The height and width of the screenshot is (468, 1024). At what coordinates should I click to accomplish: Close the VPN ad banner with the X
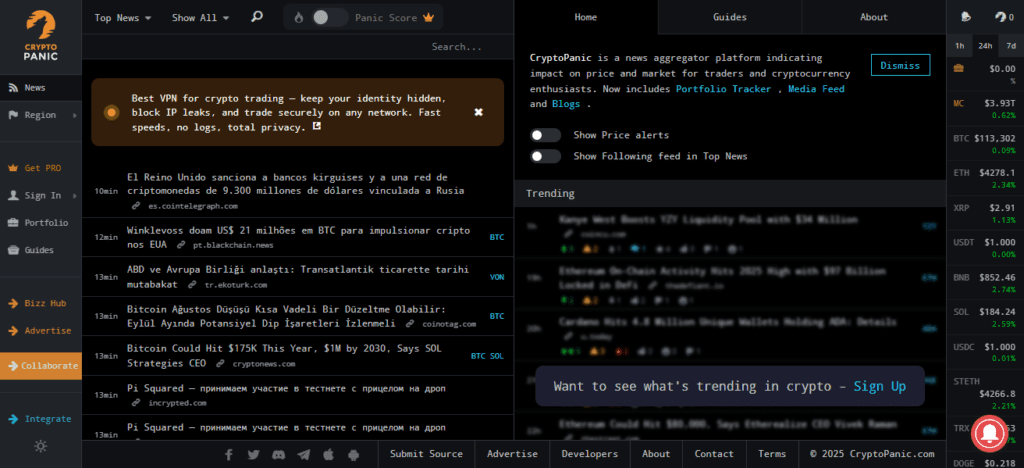[x=479, y=112]
